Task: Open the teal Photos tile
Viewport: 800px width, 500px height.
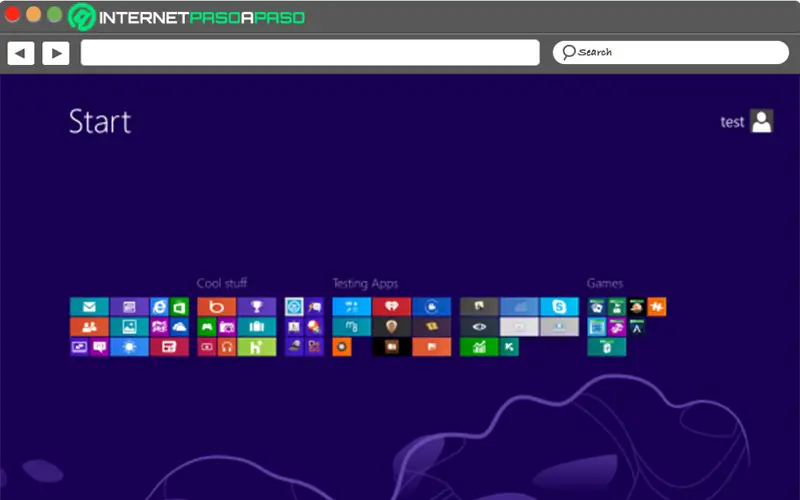Action: [129, 327]
